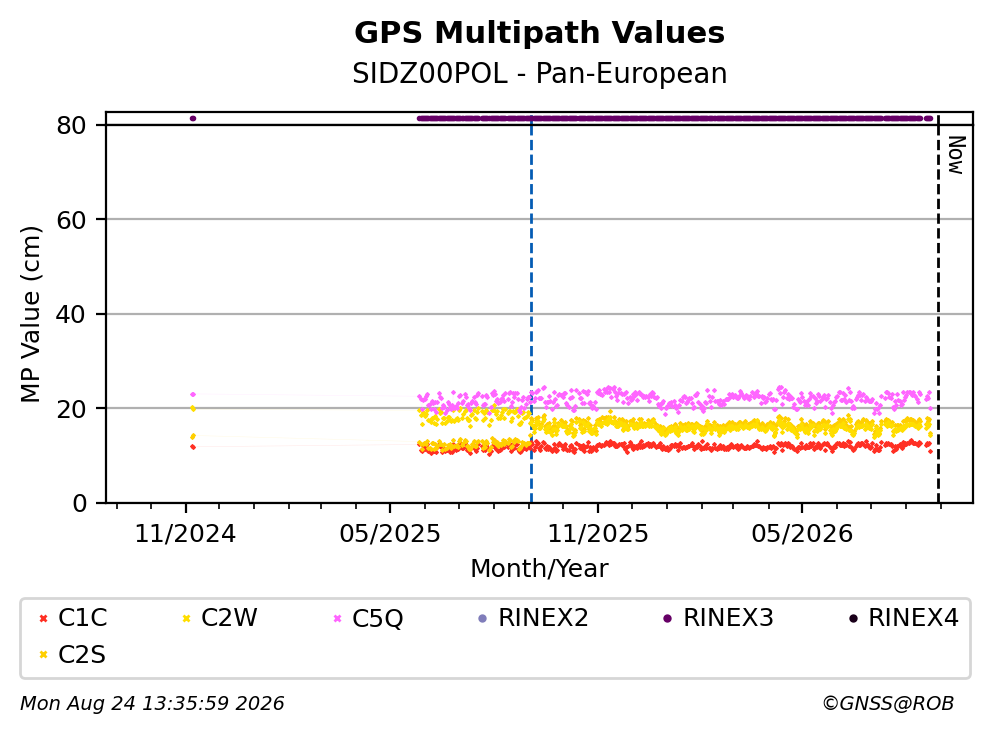Click the orange C2S legend marker
Screen dimensions: 993x734
tap(43, 655)
